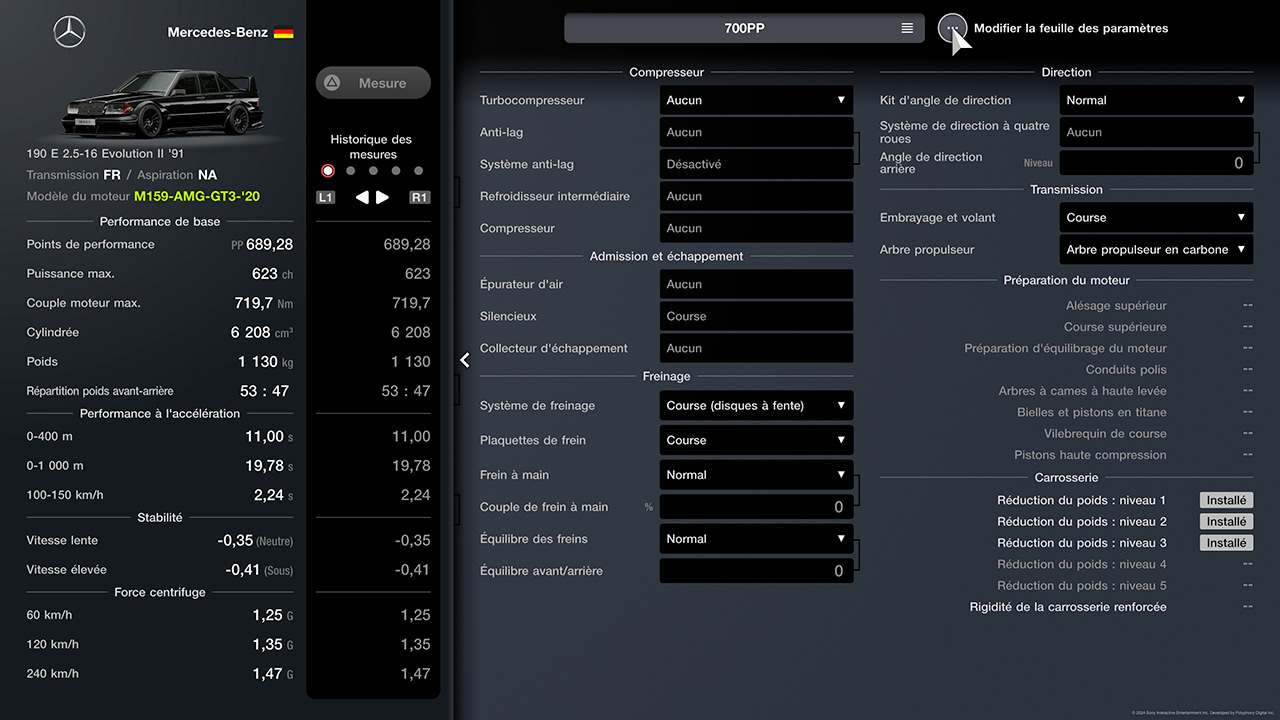
Task: Open Plaquettes de frein dropdown
Action: pyautogui.click(x=757, y=440)
